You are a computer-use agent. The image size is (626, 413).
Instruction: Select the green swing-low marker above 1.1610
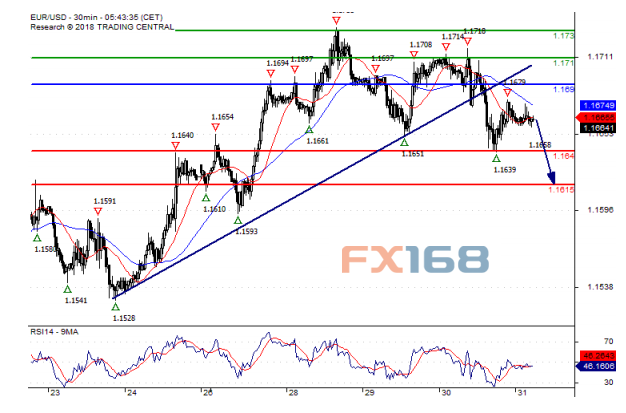click(x=206, y=198)
